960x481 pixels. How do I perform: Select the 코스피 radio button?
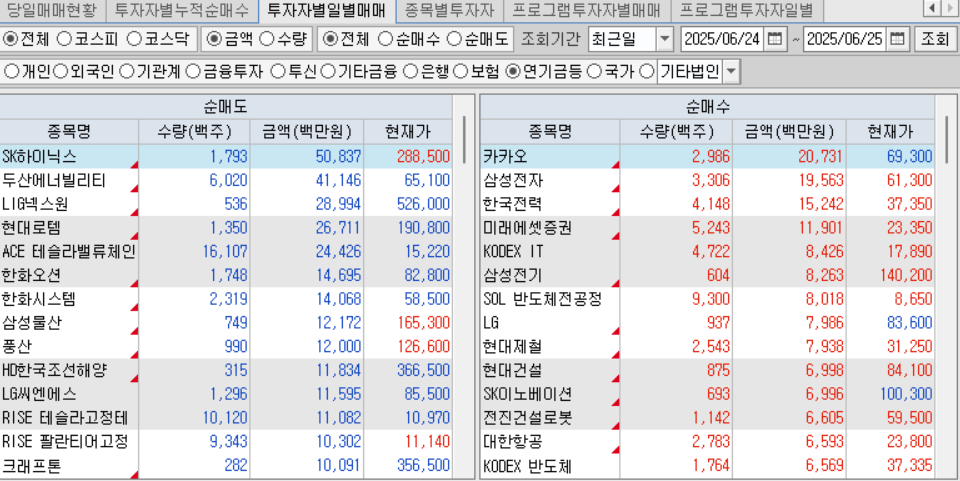(64, 39)
